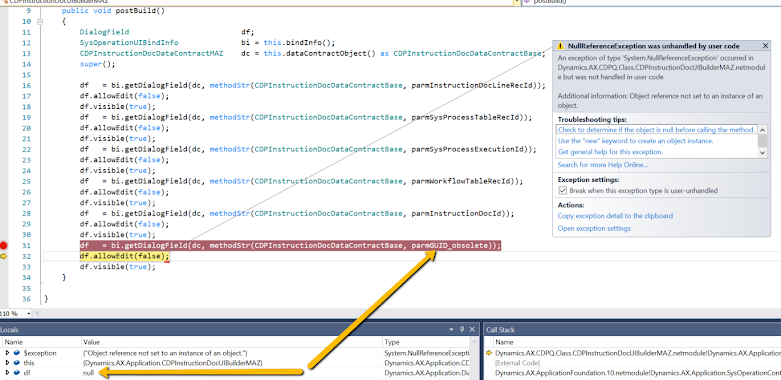Viewport: 781px width, 380px height.
Task: Click parmGUID_obsolete in the line 31 statement
Action: click(449, 245)
